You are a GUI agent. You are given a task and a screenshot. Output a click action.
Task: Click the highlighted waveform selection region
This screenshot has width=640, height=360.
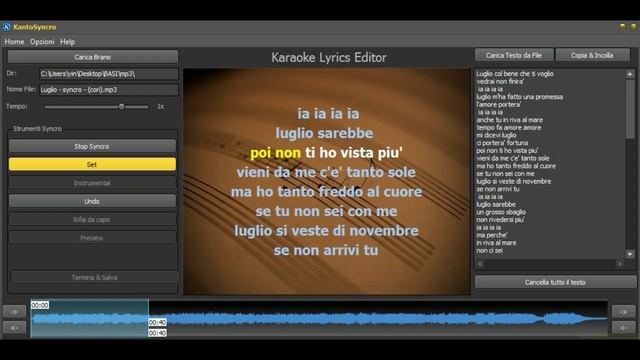coord(90,318)
